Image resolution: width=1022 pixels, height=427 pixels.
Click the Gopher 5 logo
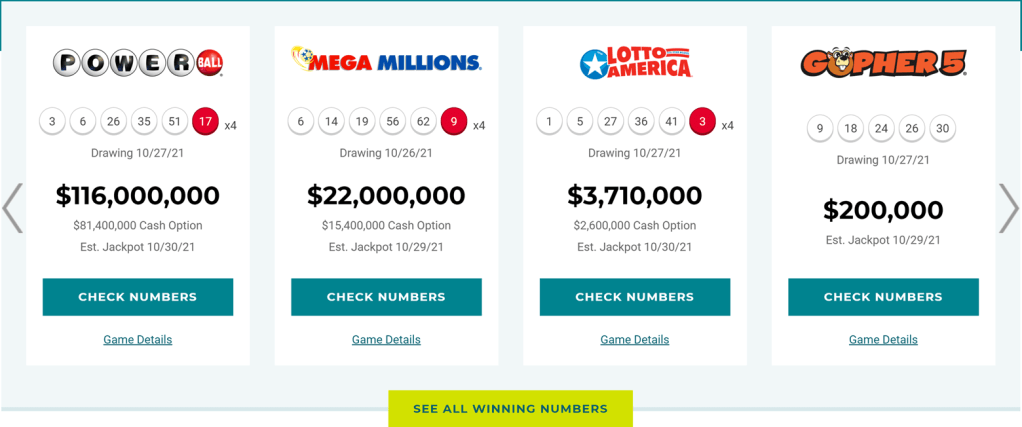[x=883, y=63]
